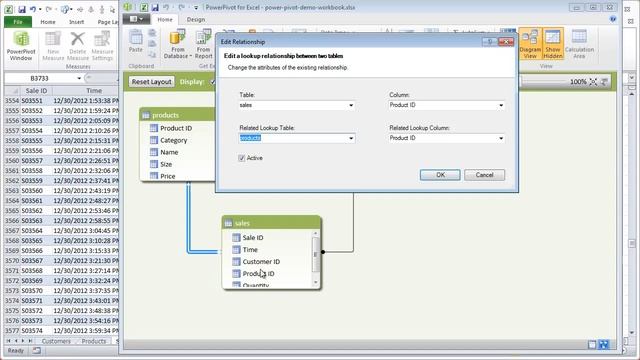The width and height of the screenshot is (640, 360).
Task: Click the select-all corner of the sheet
Action: point(12,91)
